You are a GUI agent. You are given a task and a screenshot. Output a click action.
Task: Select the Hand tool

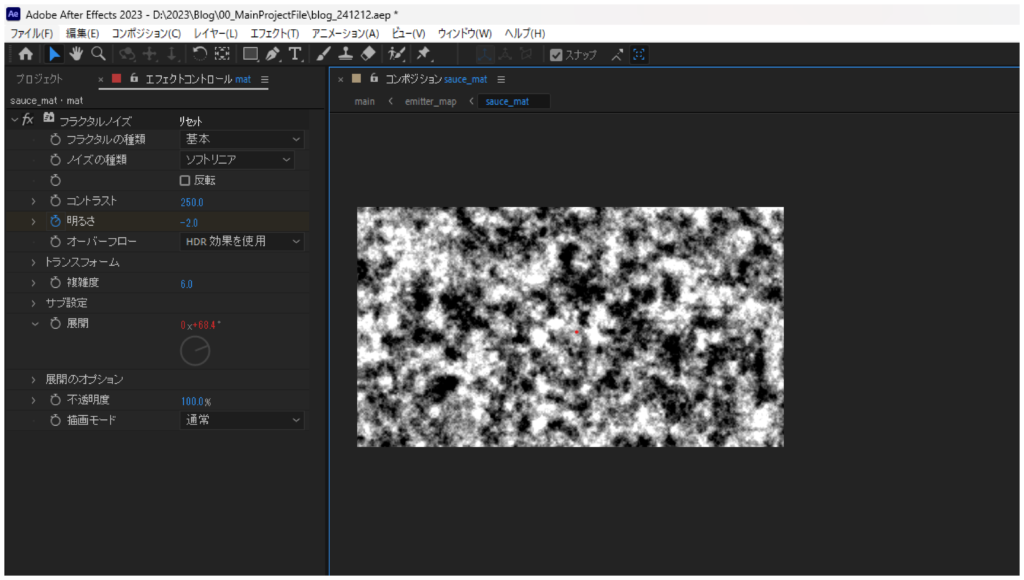click(x=76, y=54)
